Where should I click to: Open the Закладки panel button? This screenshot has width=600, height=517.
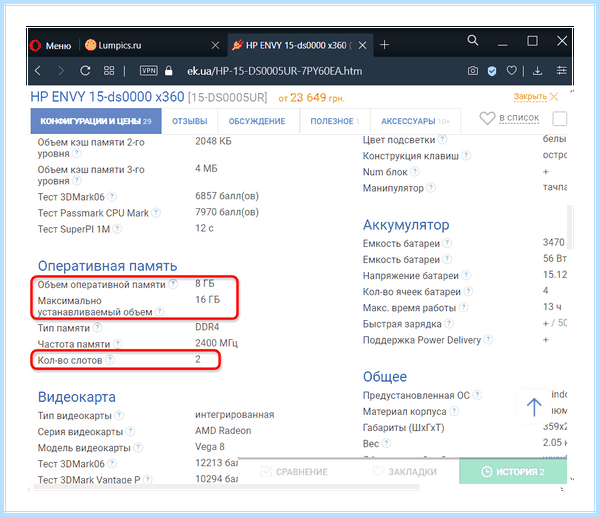[x=405, y=471]
